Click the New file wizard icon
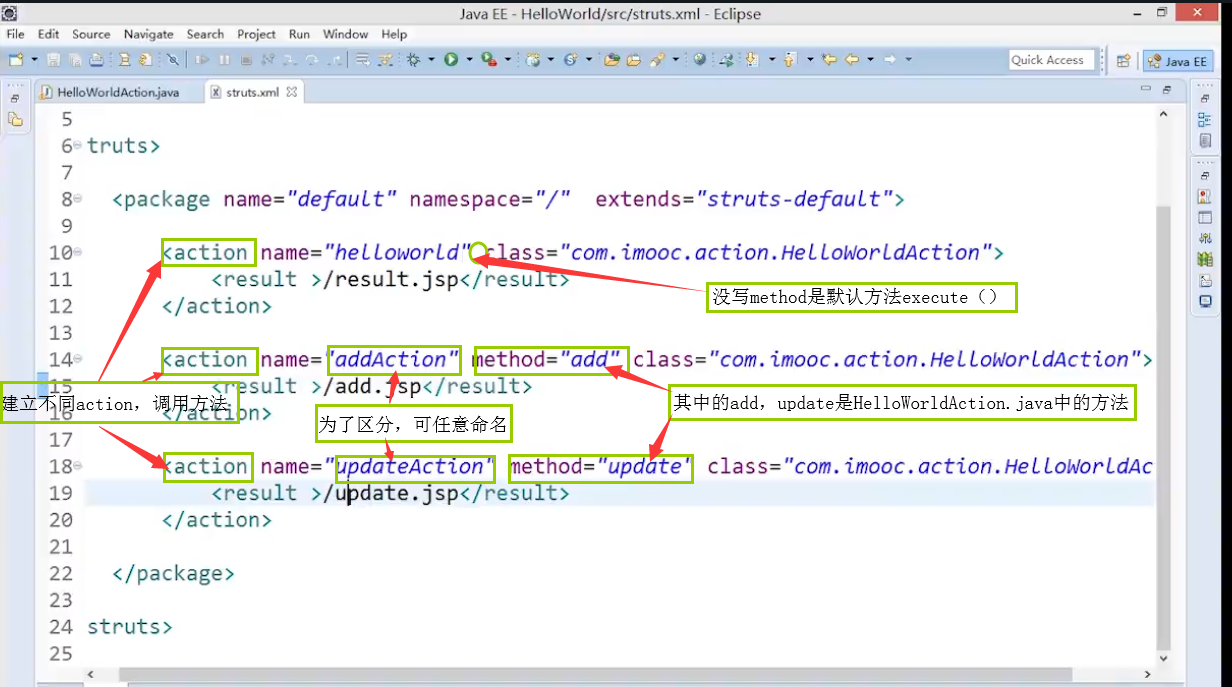1232x687 pixels. pyautogui.click(x=16, y=60)
